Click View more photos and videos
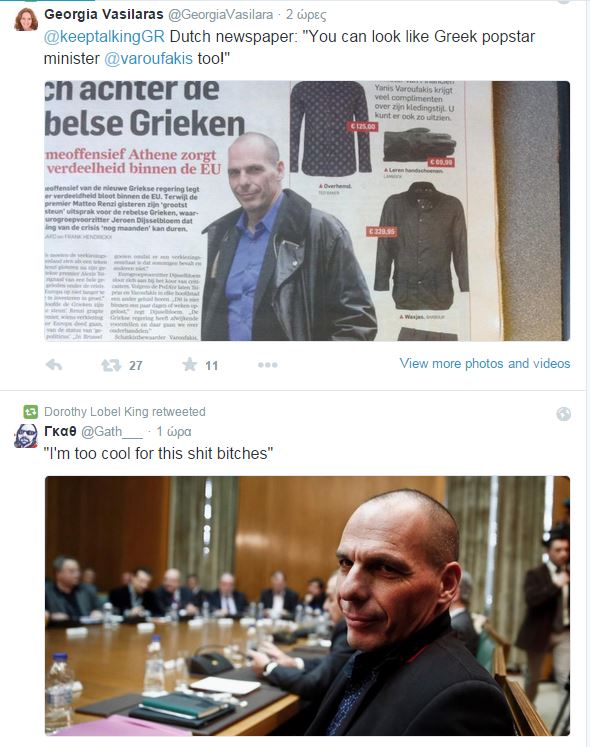Screen dimensions: 590x747 (485, 363)
